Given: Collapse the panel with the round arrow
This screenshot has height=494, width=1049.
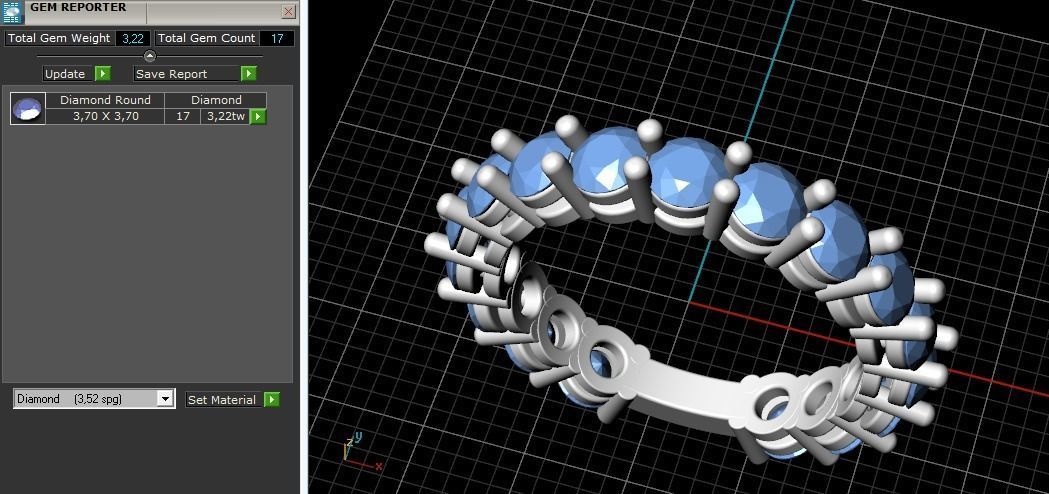Looking at the screenshot, I should point(150,56).
